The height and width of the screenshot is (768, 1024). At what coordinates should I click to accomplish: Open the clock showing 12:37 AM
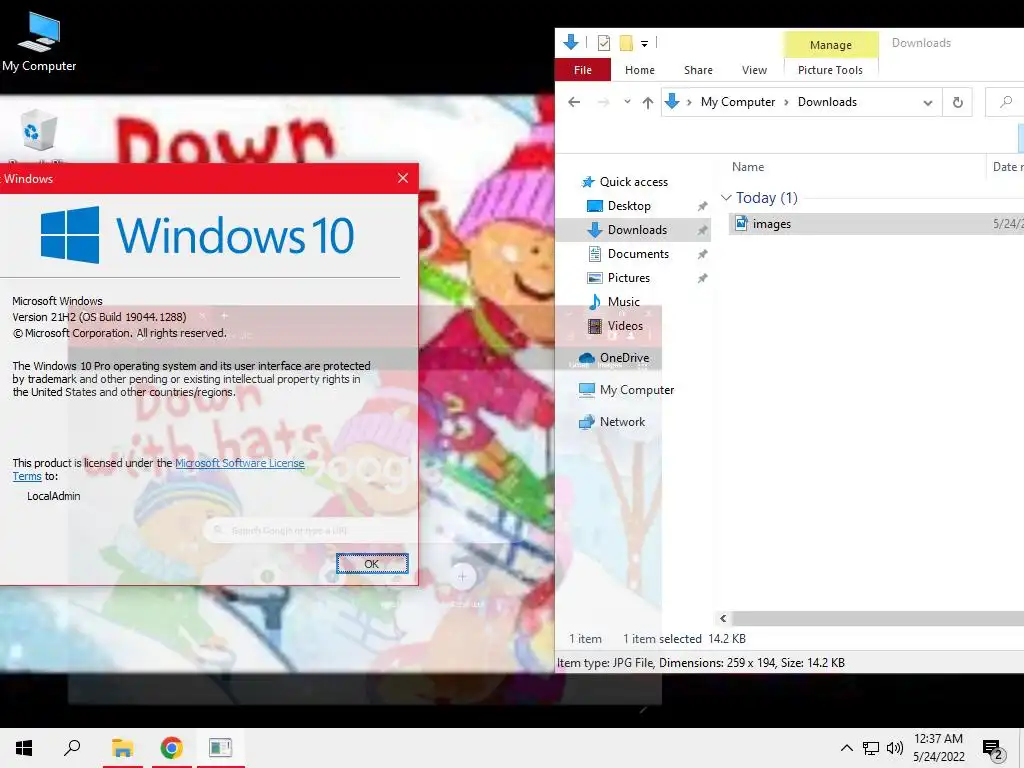938,748
